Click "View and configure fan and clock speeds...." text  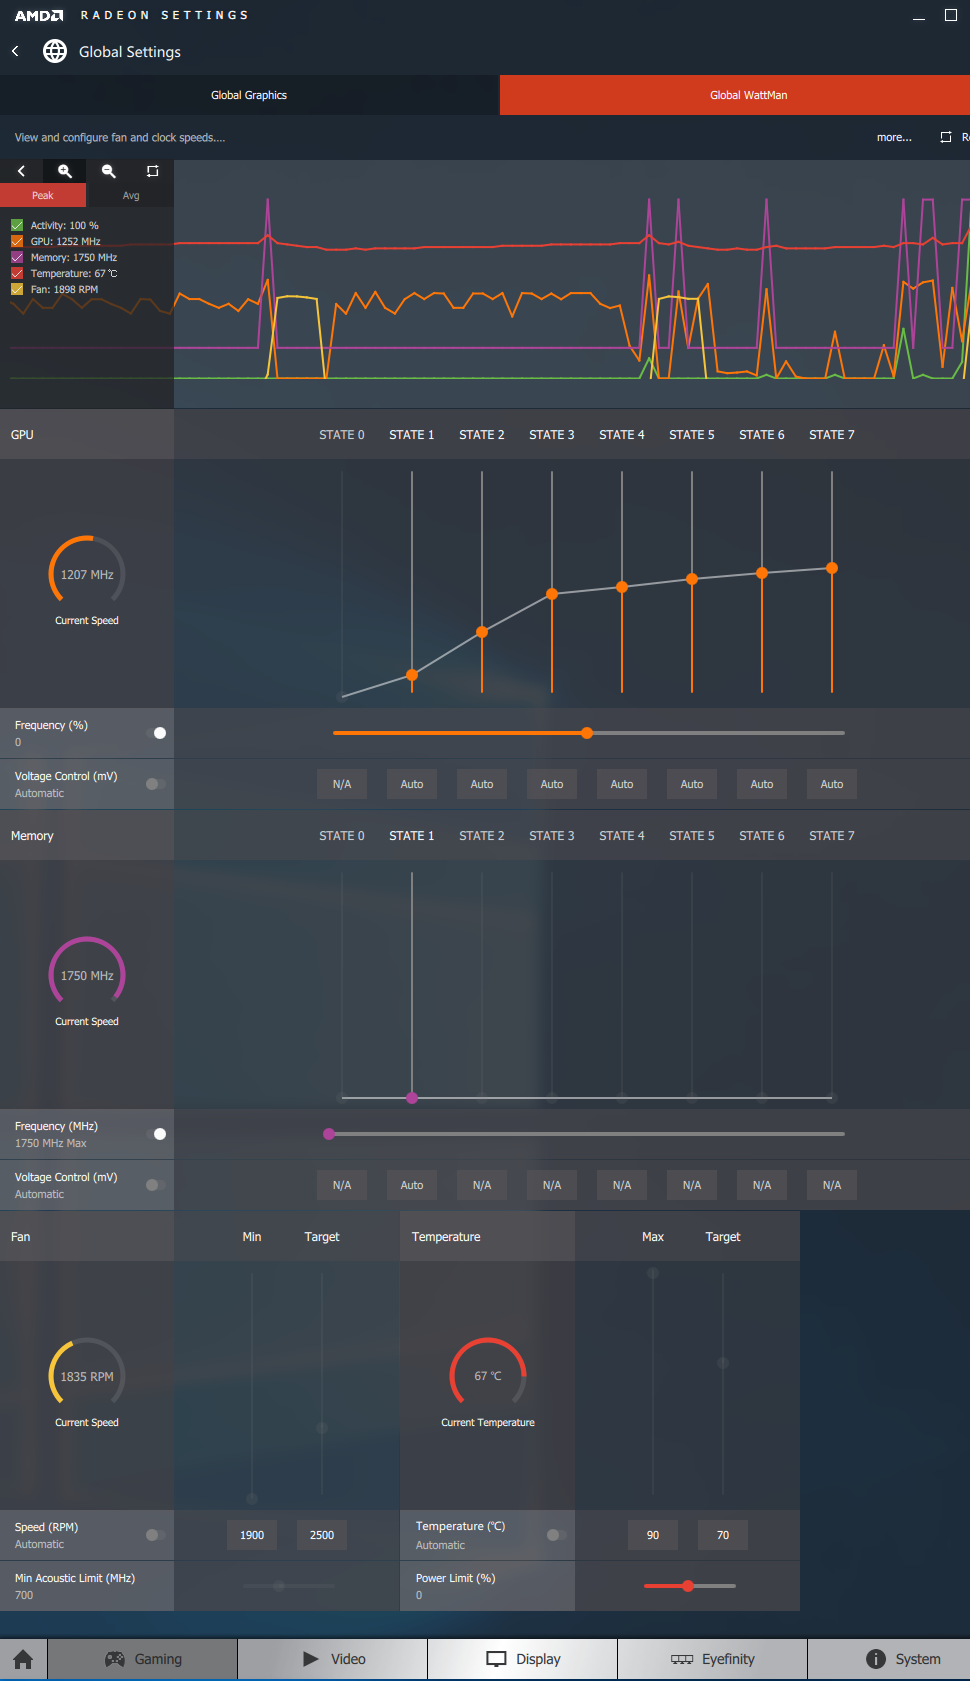click(120, 137)
